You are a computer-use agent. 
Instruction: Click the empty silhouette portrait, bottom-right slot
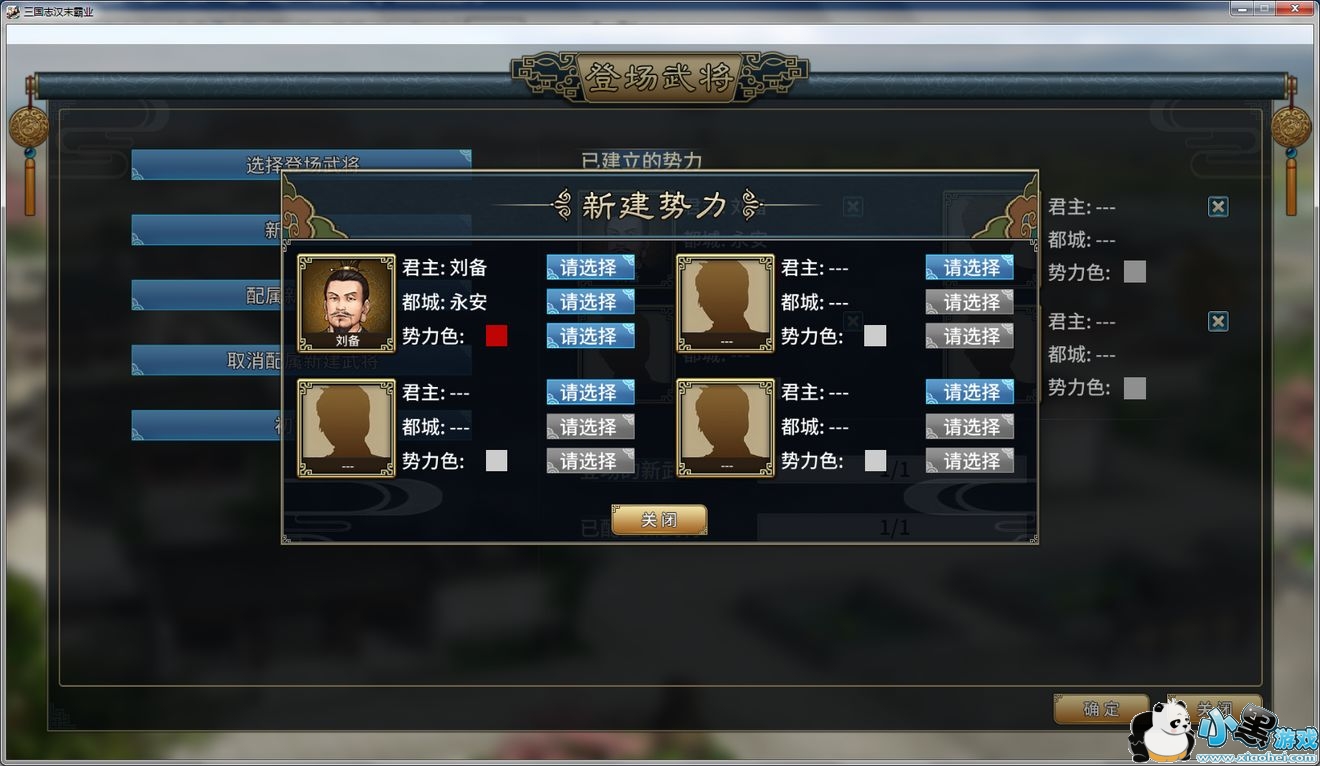(x=725, y=427)
